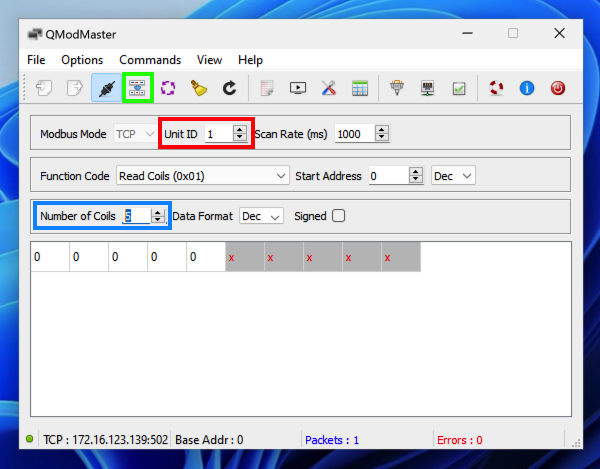Click the Scan Rate (ms) input field

[x=355, y=134]
